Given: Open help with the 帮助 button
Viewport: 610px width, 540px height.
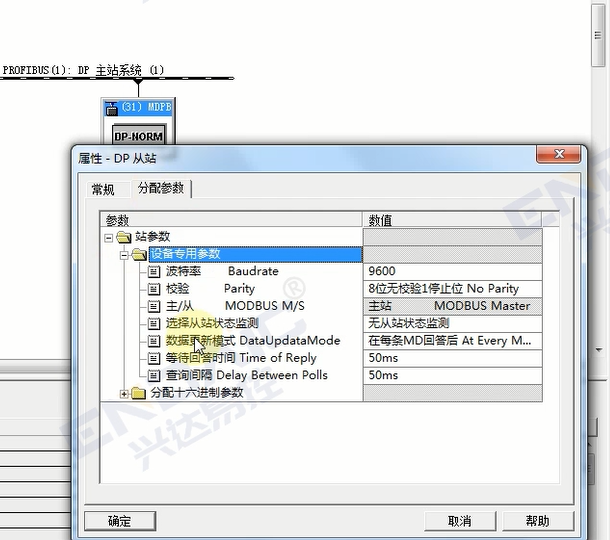Looking at the screenshot, I should [x=538, y=521].
